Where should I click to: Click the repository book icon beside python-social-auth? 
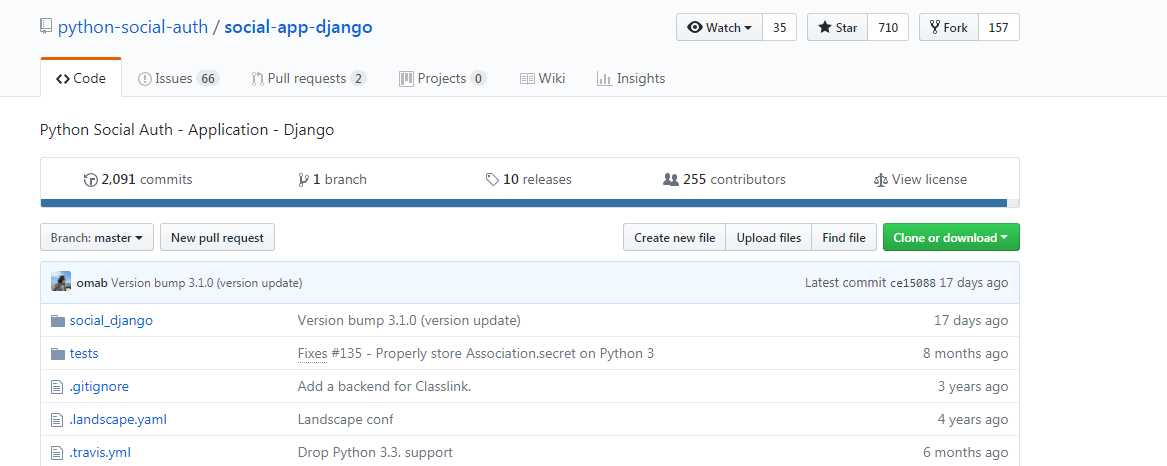(x=46, y=28)
